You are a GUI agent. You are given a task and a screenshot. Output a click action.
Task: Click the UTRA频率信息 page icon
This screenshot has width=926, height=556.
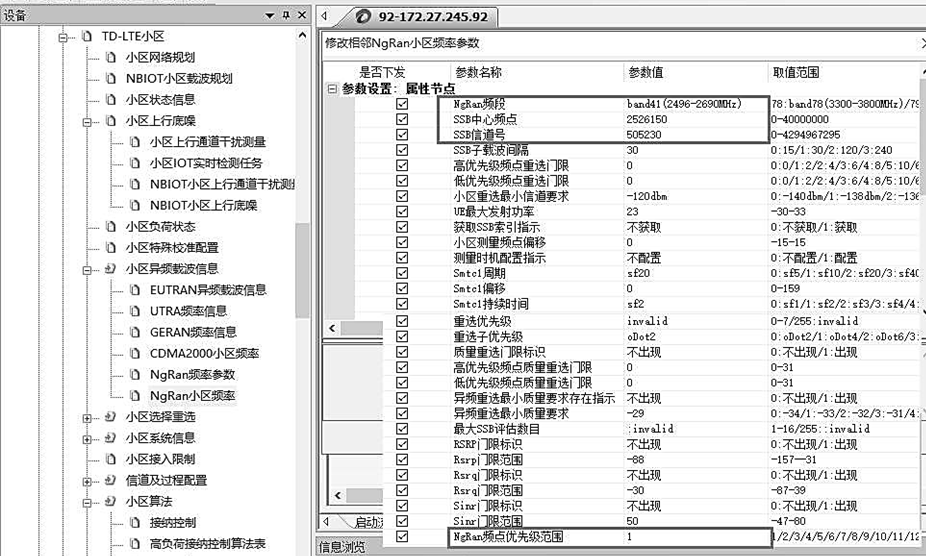(x=135, y=311)
